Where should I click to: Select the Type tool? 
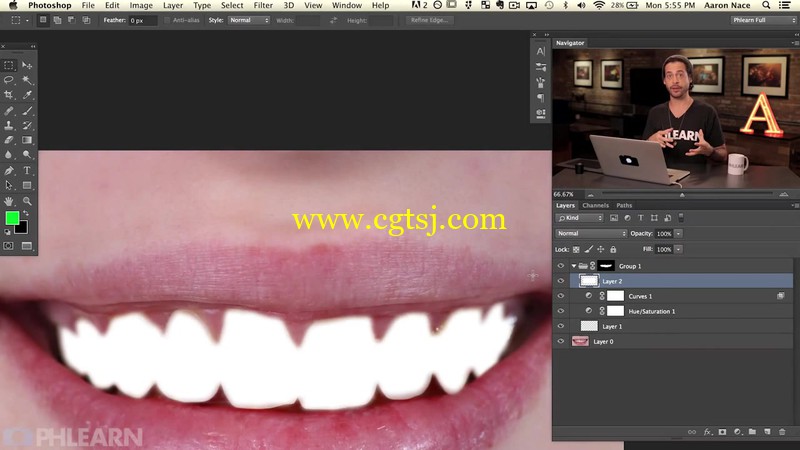(x=27, y=170)
